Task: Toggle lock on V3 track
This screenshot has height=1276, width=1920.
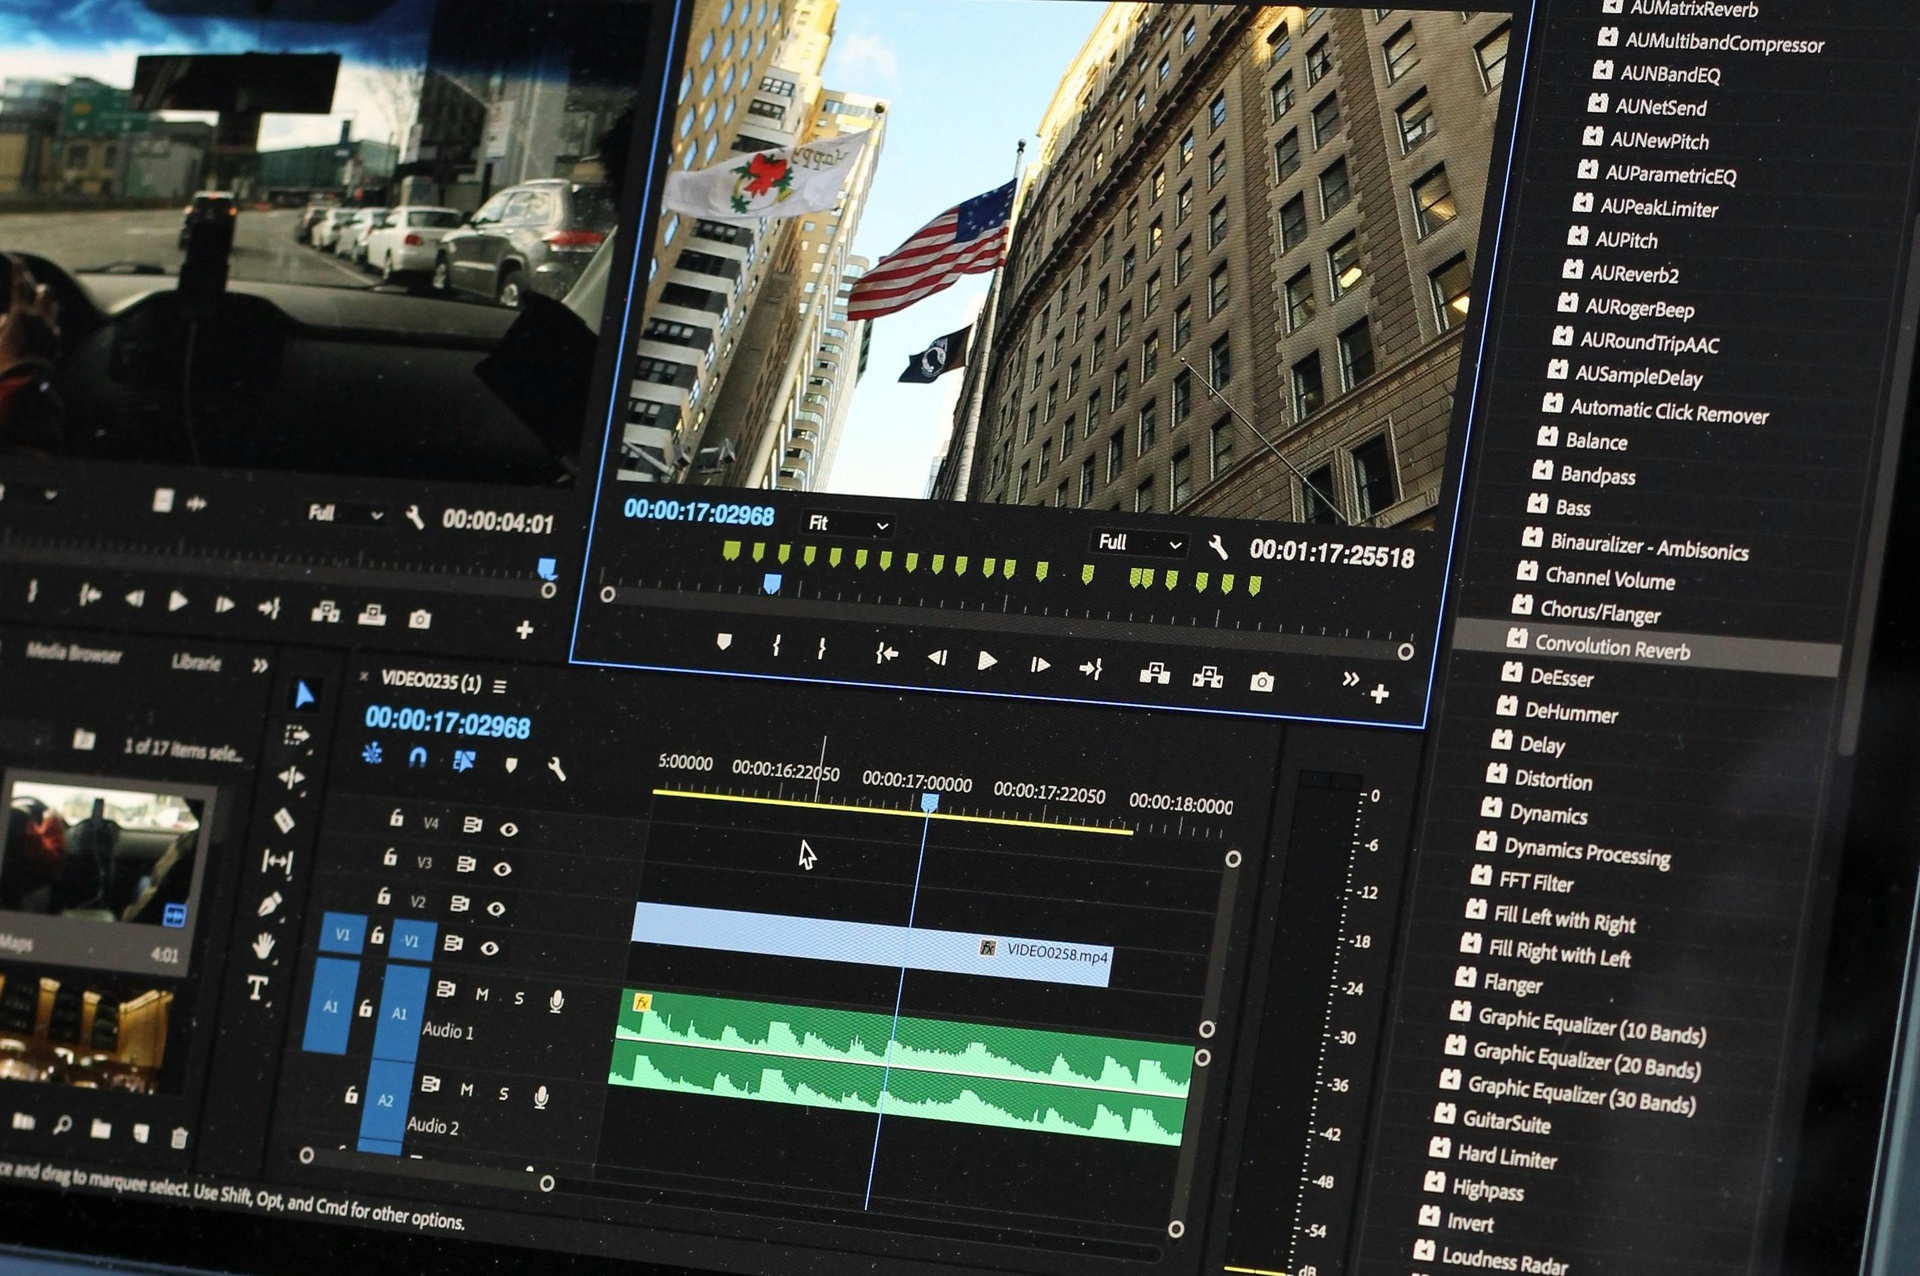Action: [391, 858]
